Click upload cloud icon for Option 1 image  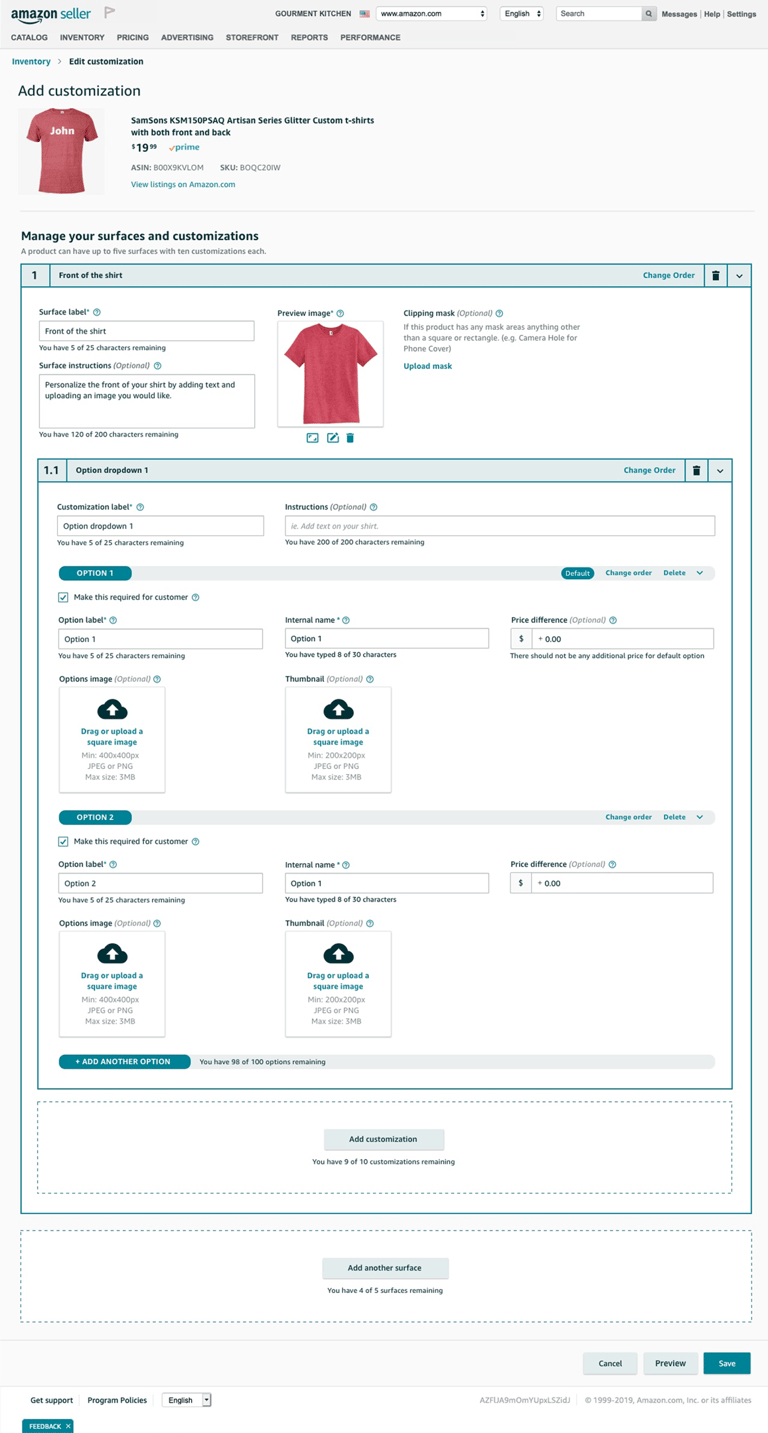click(112, 710)
